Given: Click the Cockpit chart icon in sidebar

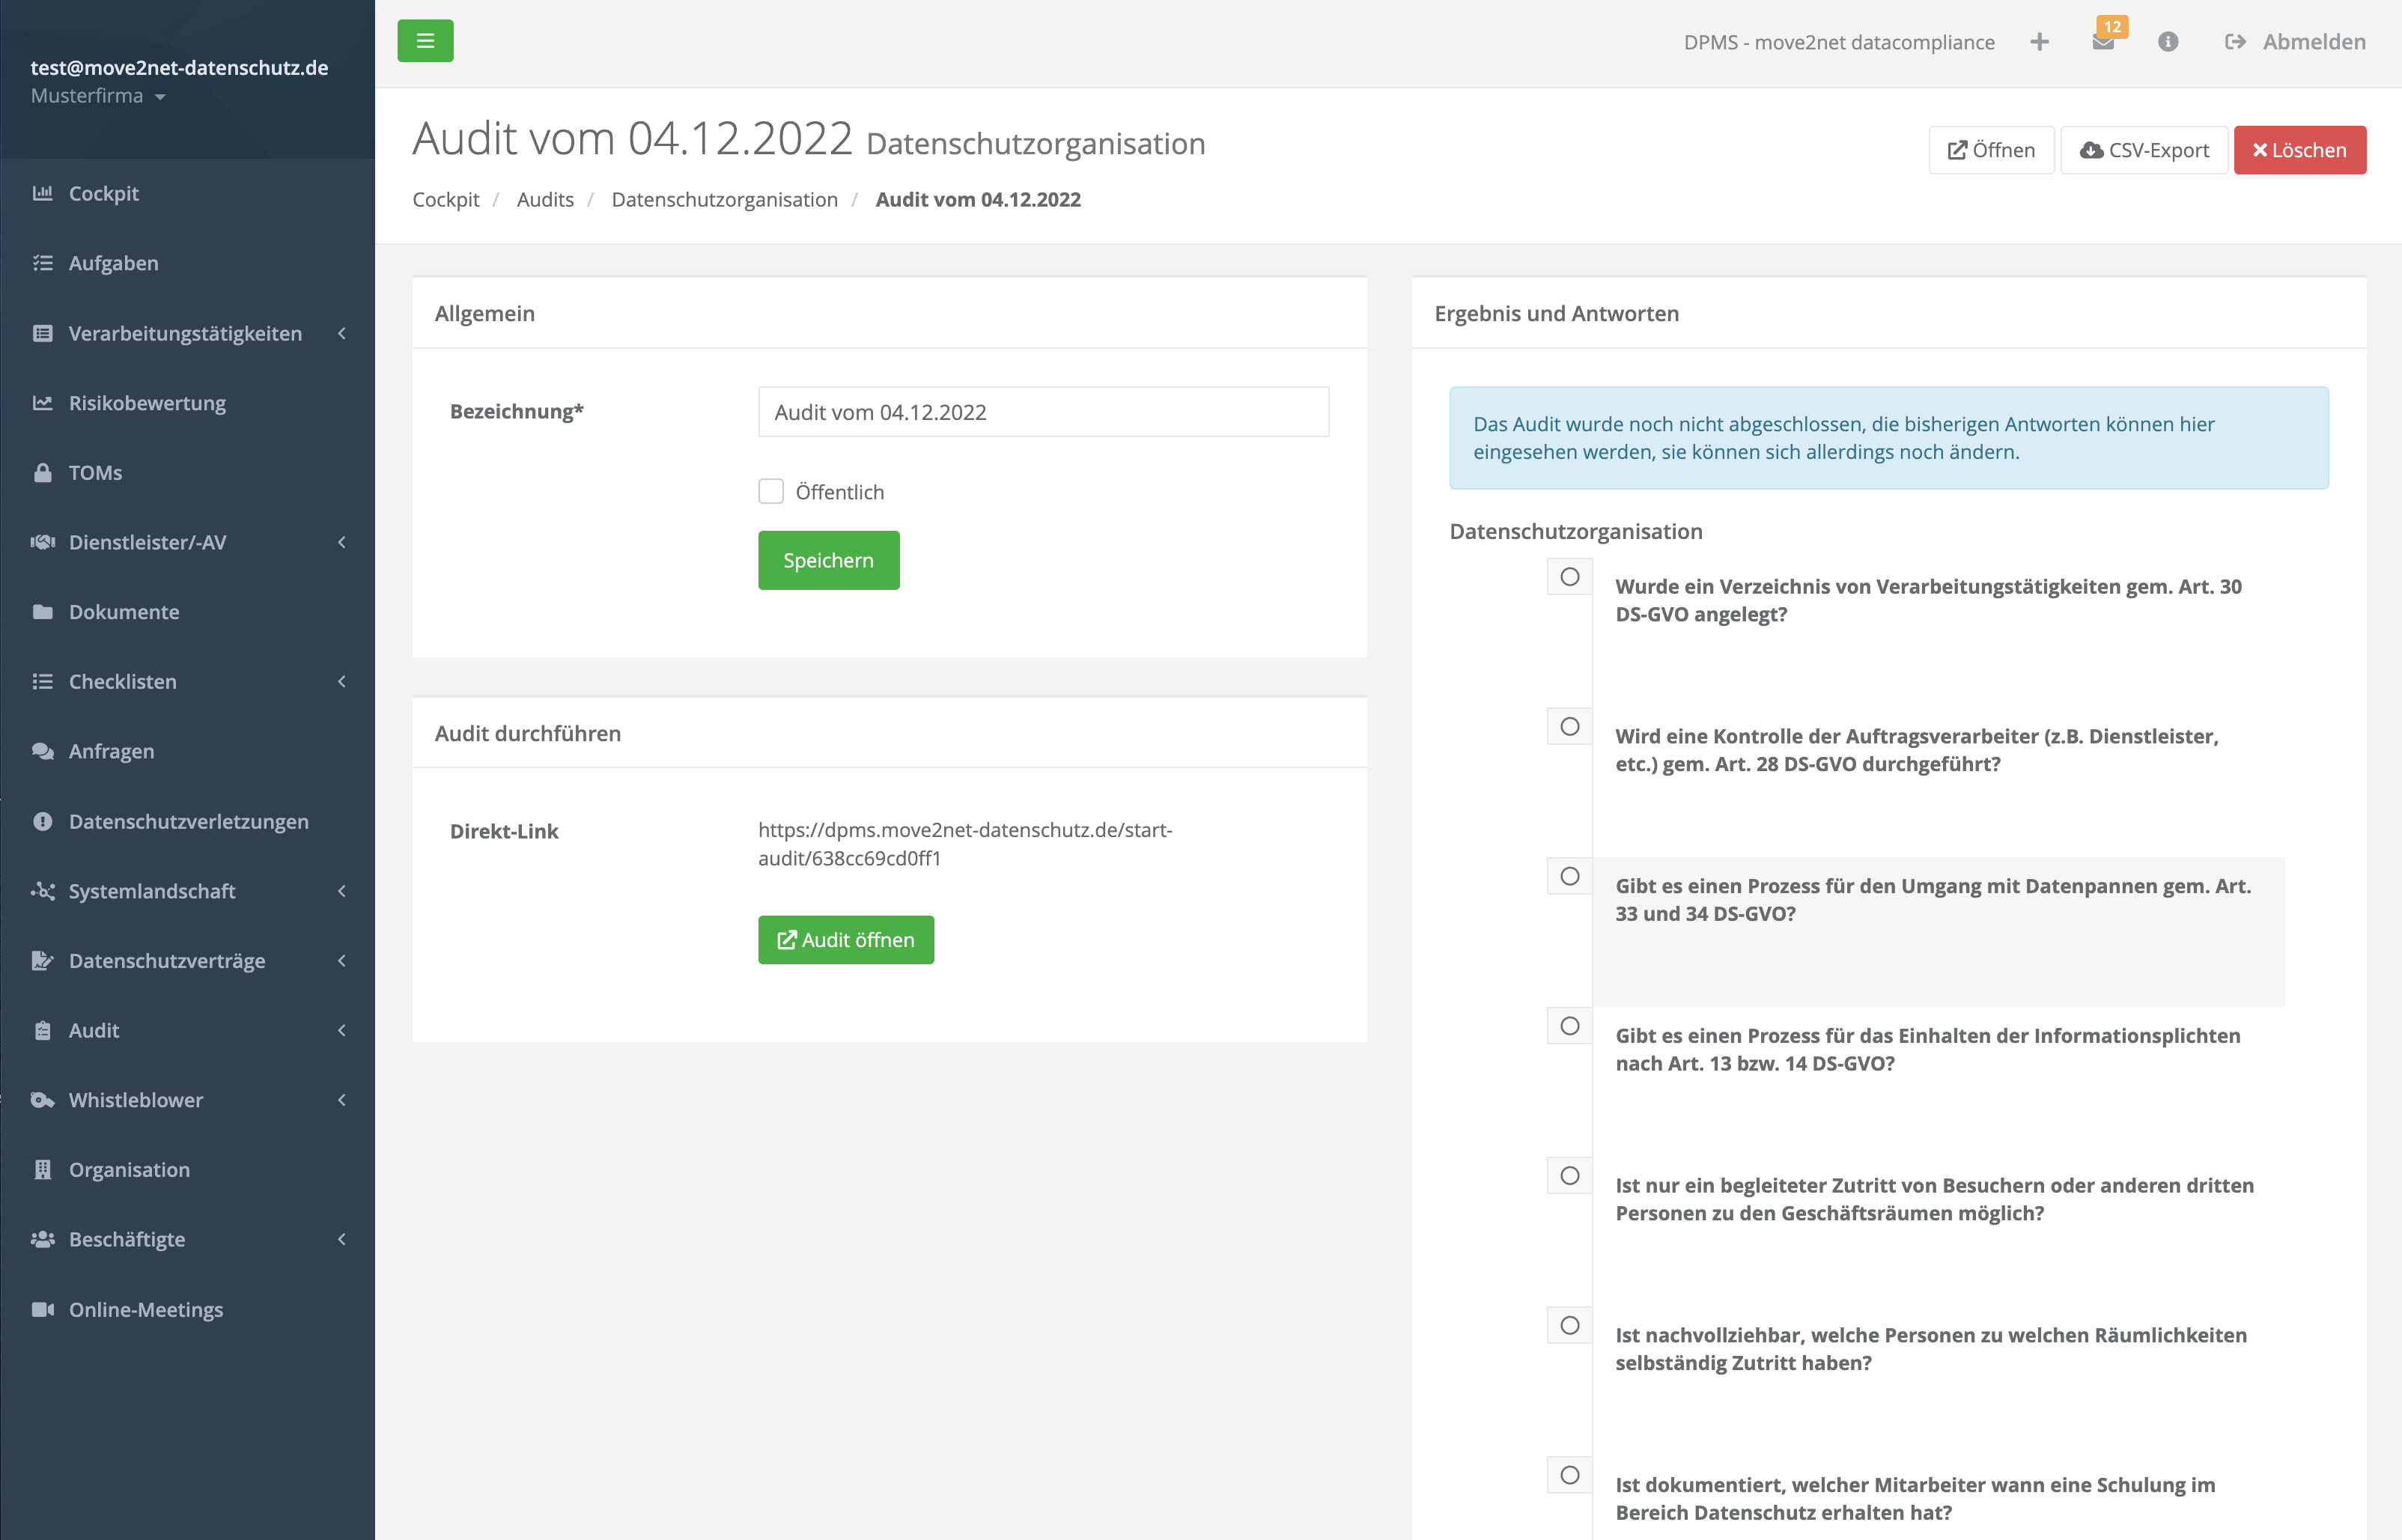Looking at the screenshot, I should [x=42, y=193].
